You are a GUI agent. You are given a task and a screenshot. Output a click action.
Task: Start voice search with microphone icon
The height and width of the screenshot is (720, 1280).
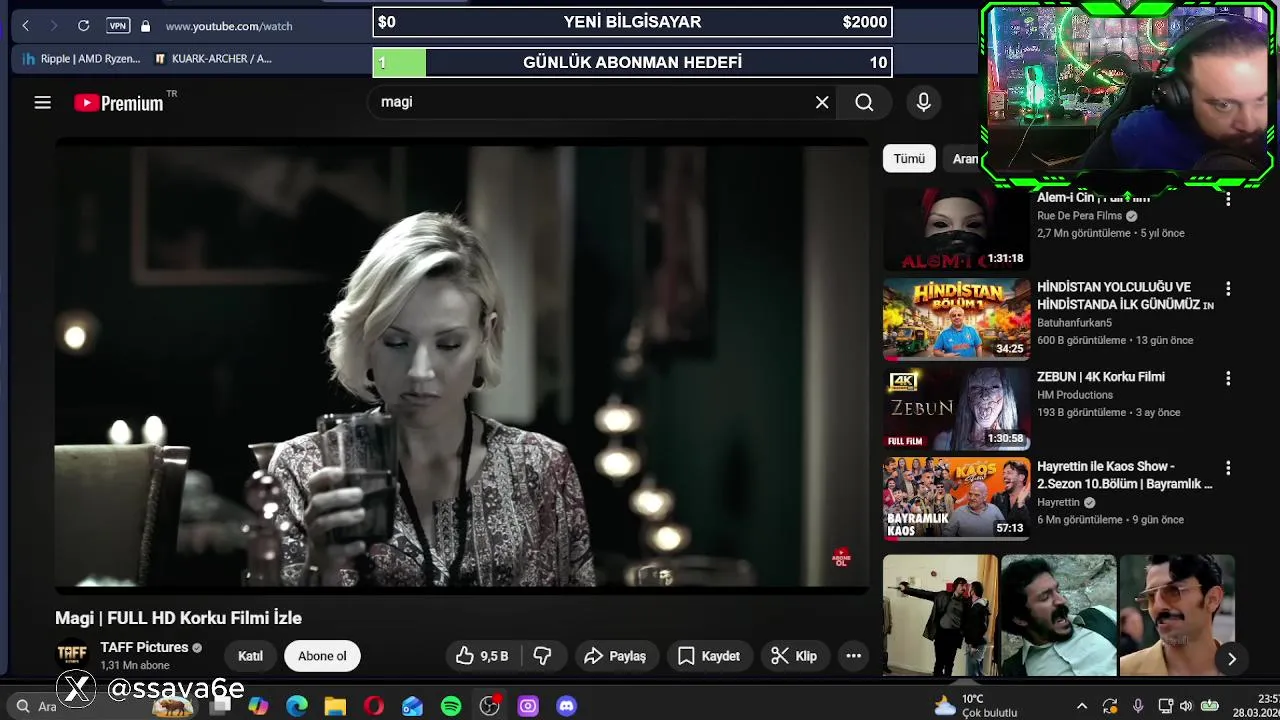[x=923, y=102]
